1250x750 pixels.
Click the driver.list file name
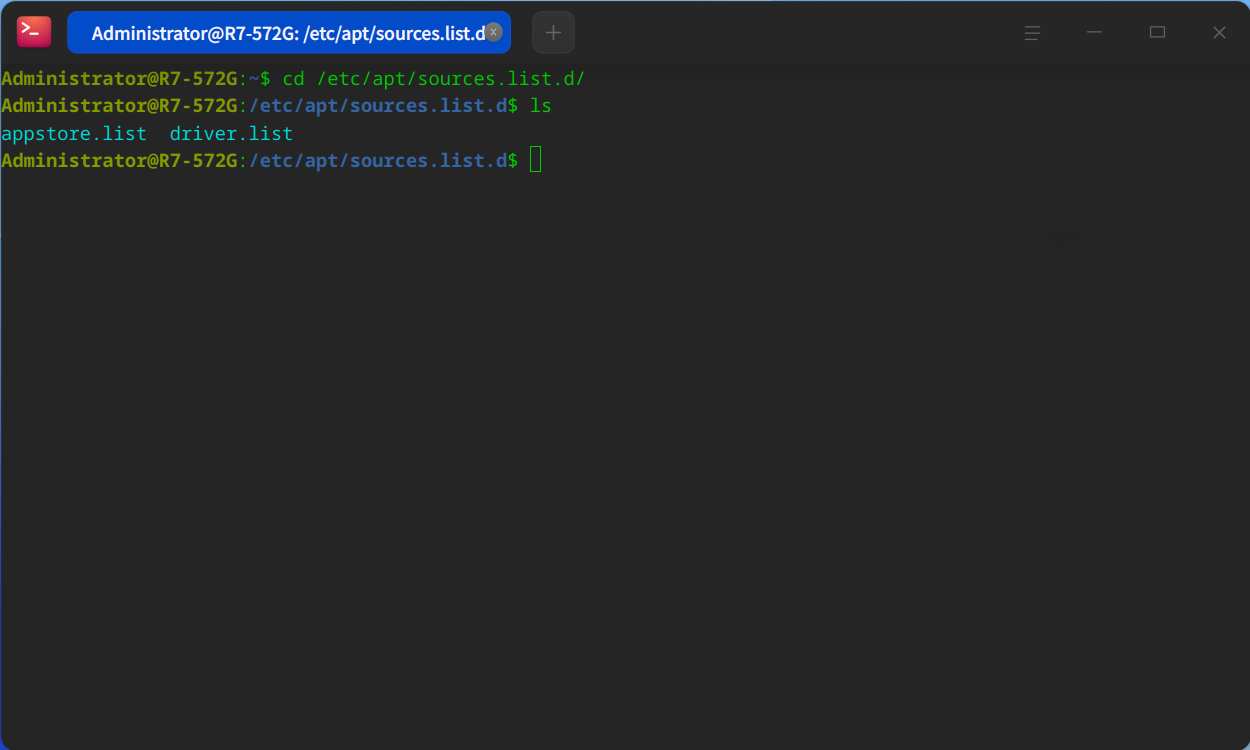231,133
